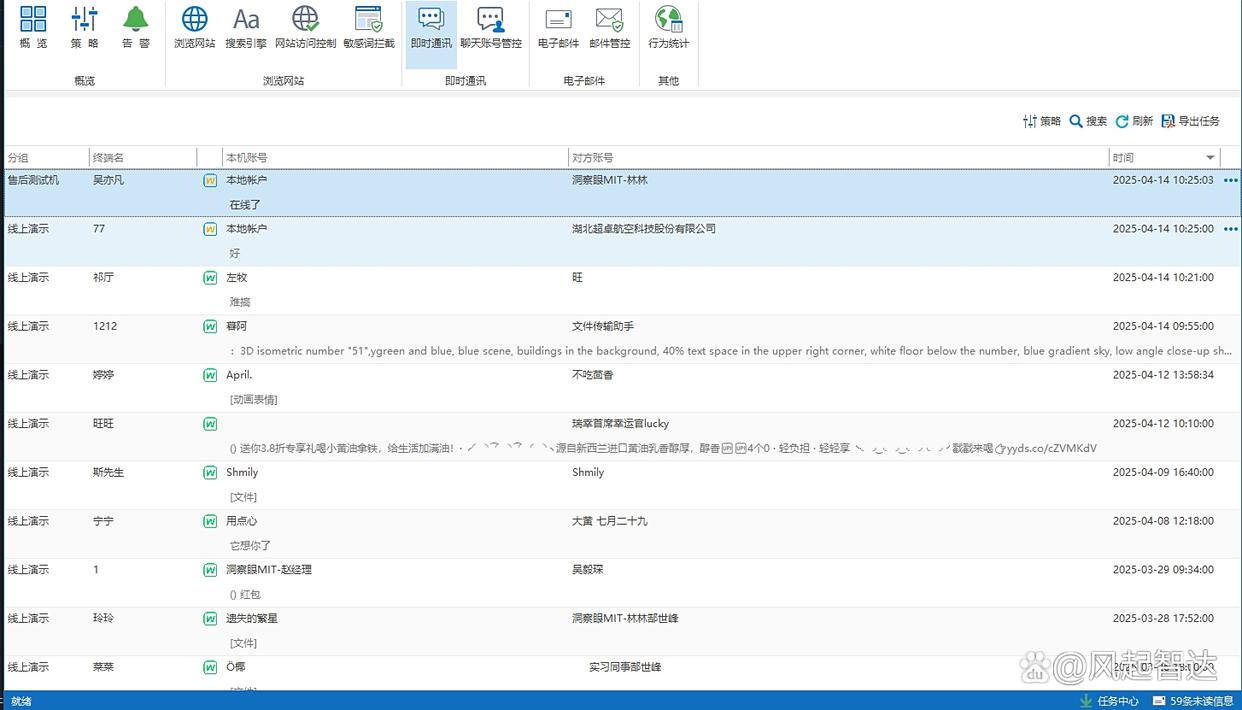The image size is (1242, 710).
Task: Click the 搜索 search button
Action: click(1088, 121)
